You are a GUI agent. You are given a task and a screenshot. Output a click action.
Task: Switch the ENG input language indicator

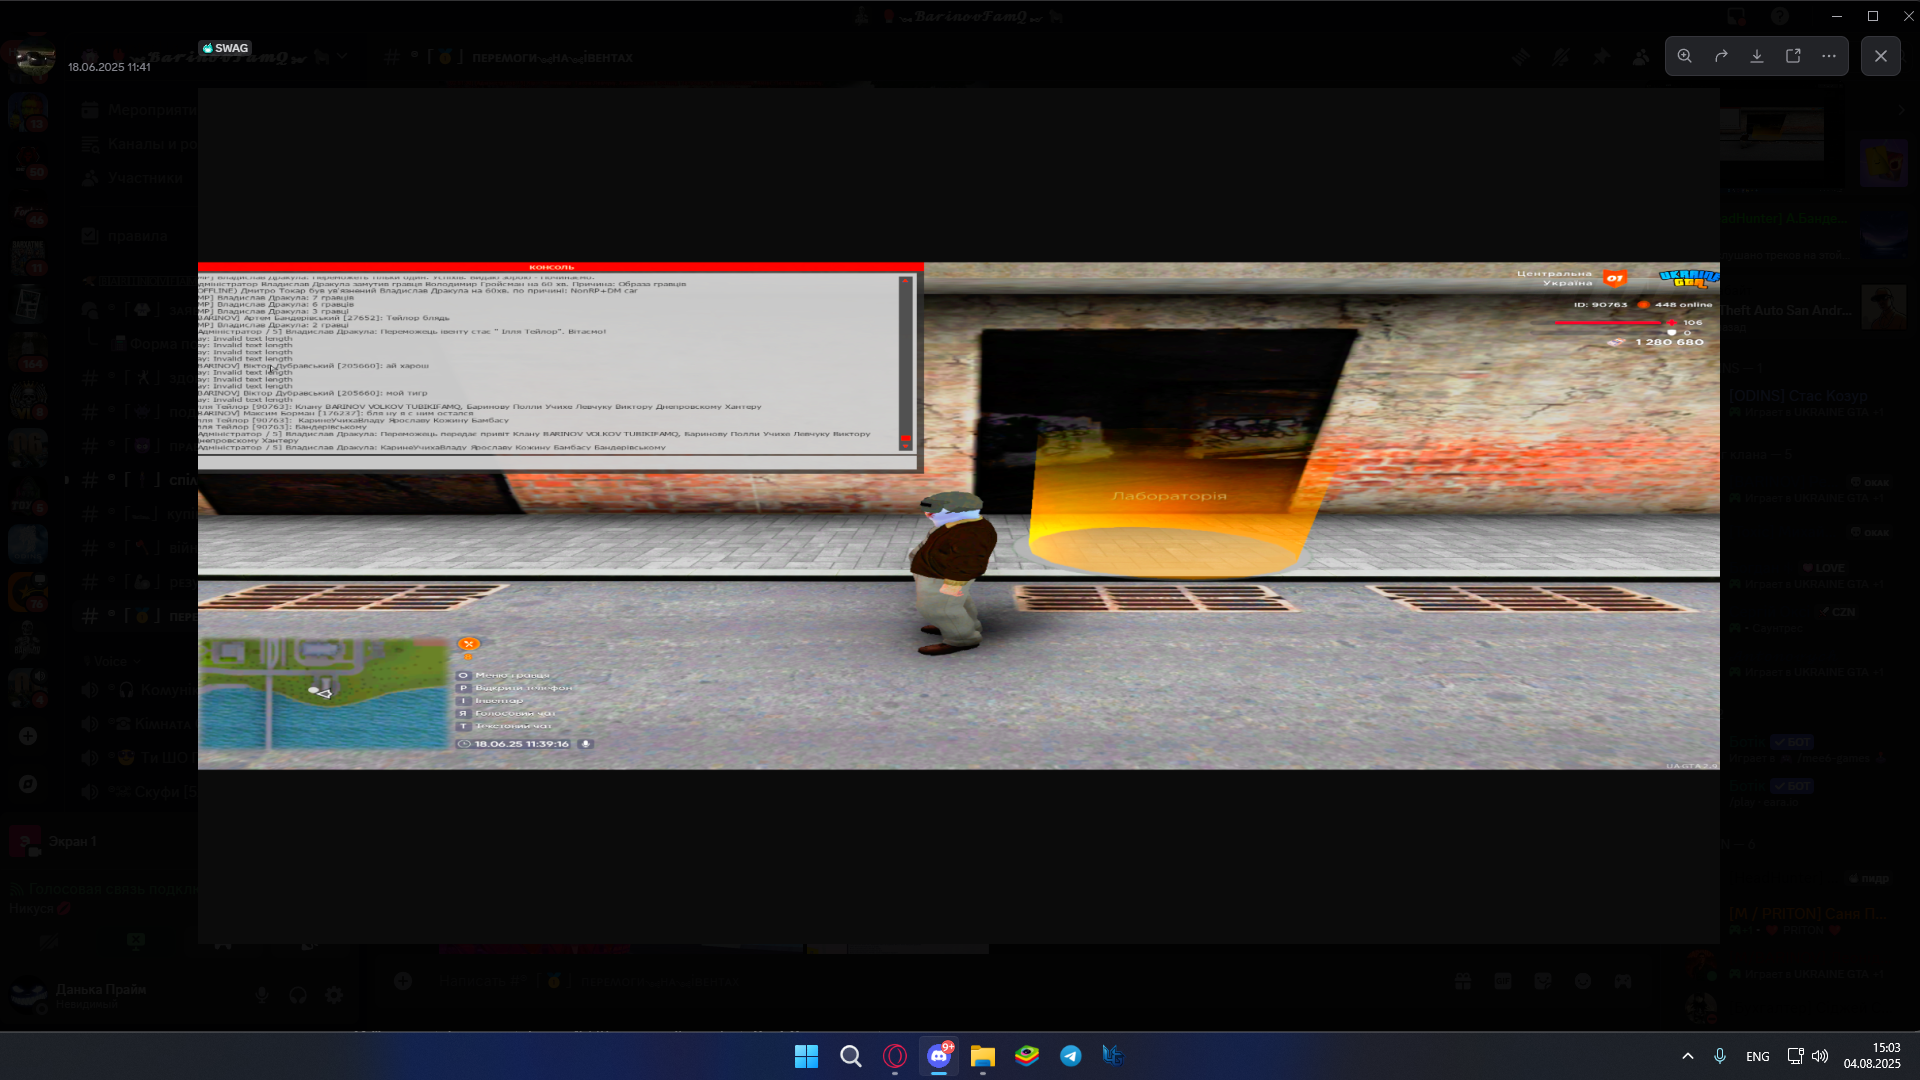coord(1758,1057)
